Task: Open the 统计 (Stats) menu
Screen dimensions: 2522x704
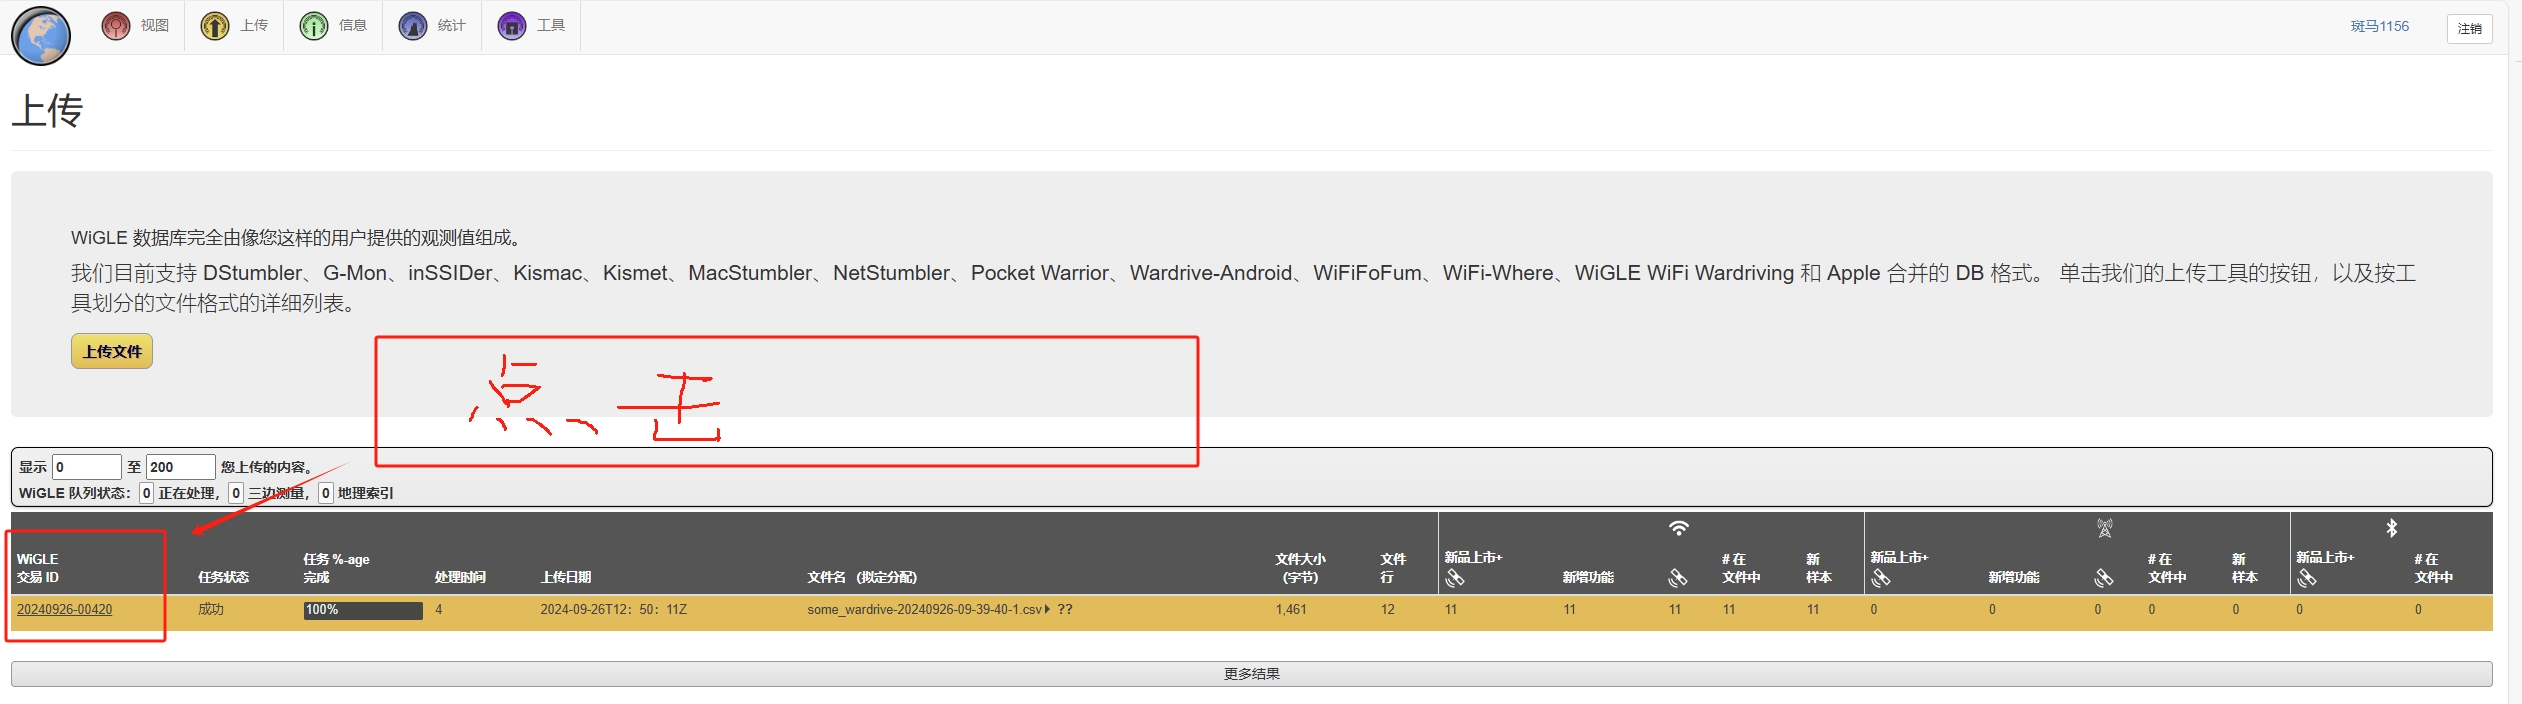Action: [432, 26]
